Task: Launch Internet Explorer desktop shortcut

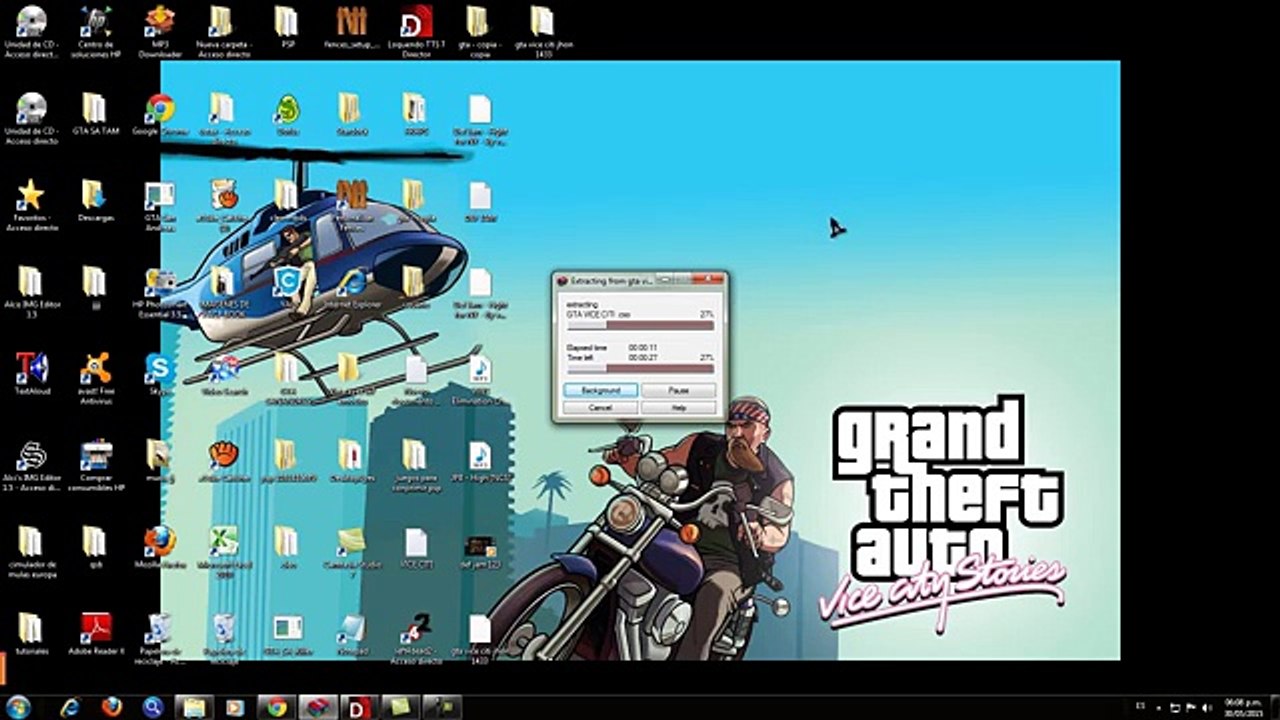Action: (352, 288)
